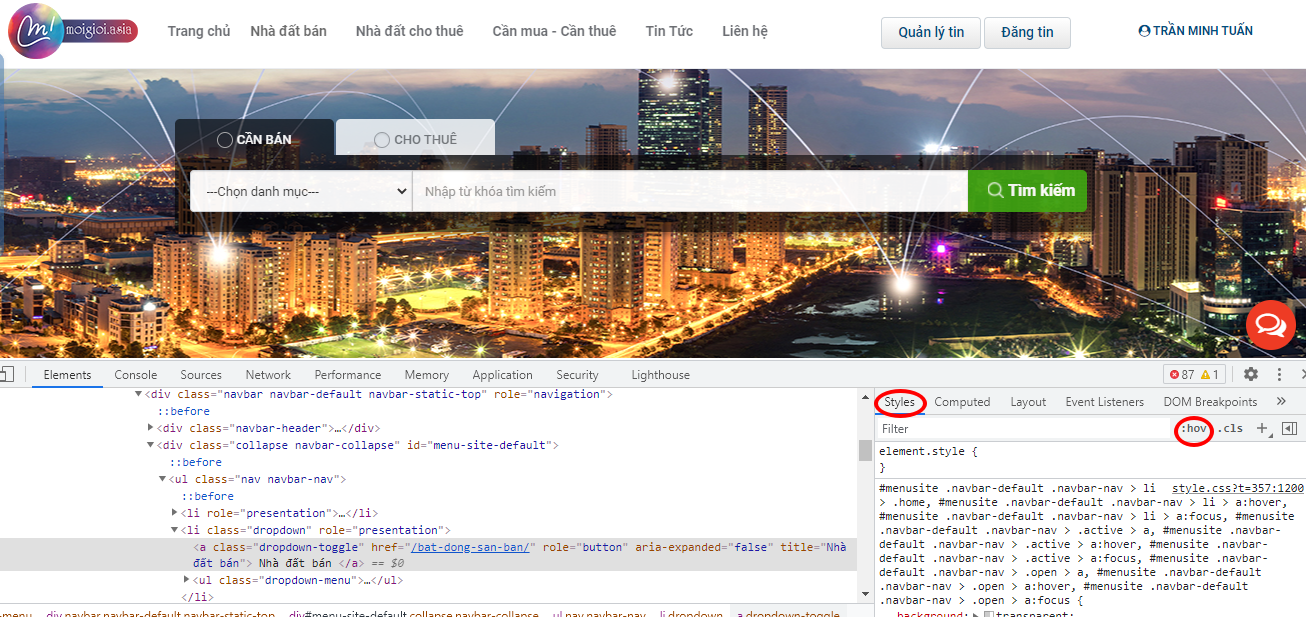This screenshot has height=617, width=1306.
Task: Click the yellow warning count badge 1
Action: (1210, 375)
